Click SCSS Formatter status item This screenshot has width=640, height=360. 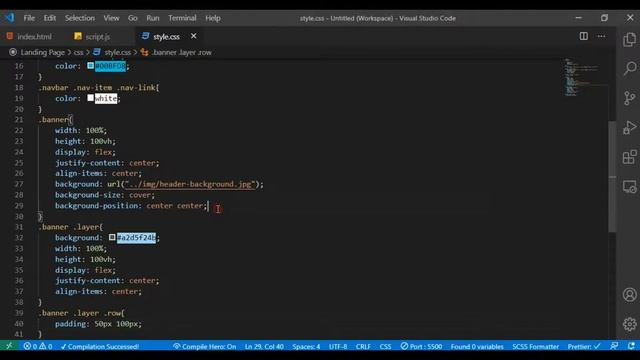[x=536, y=346]
